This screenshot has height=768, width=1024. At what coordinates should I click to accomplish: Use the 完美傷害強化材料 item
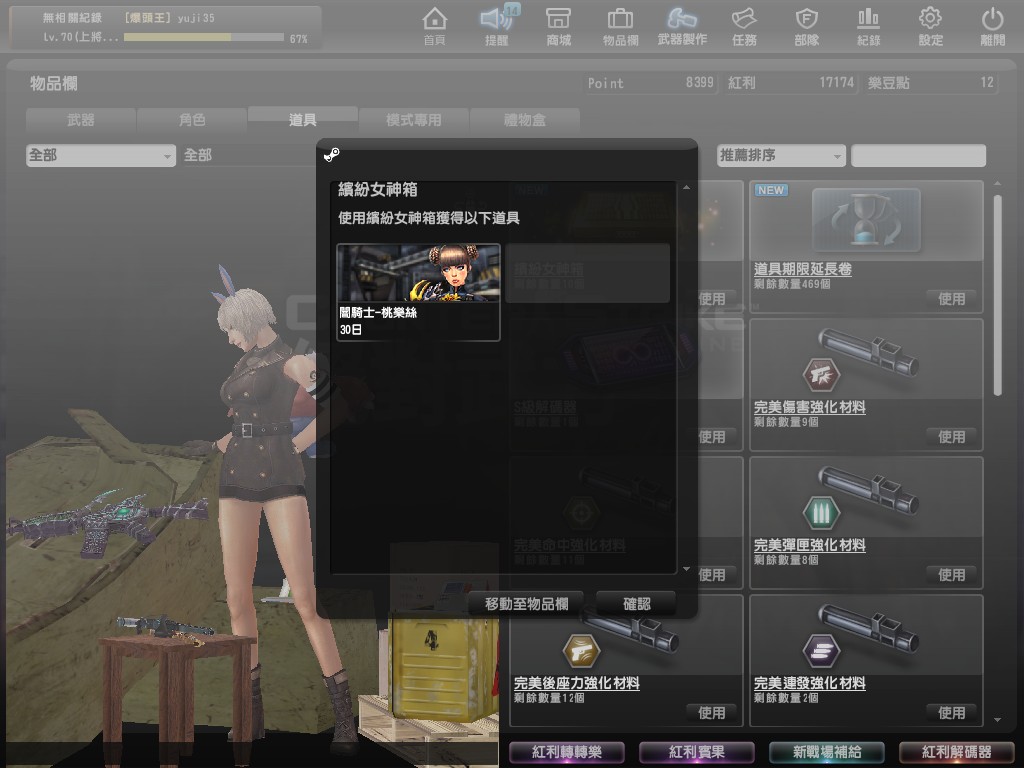[952, 437]
